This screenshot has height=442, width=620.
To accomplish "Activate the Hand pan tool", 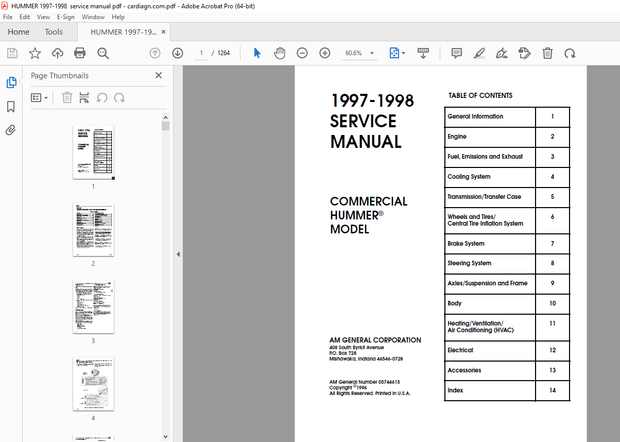I will coord(280,53).
